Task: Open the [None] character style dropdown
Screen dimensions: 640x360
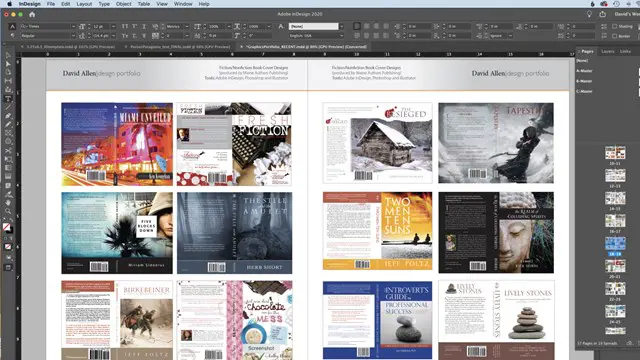Action: point(341,26)
